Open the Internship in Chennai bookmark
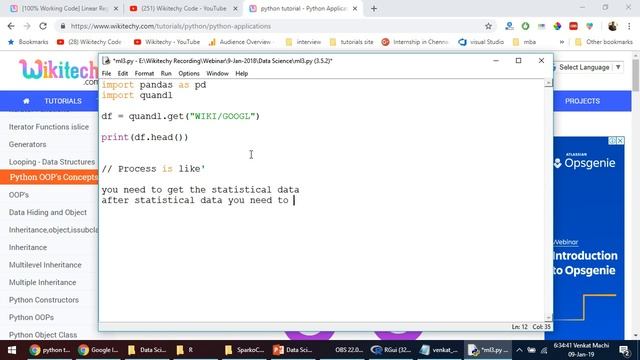The height and width of the screenshot is (360, 640). click(415, 42)
